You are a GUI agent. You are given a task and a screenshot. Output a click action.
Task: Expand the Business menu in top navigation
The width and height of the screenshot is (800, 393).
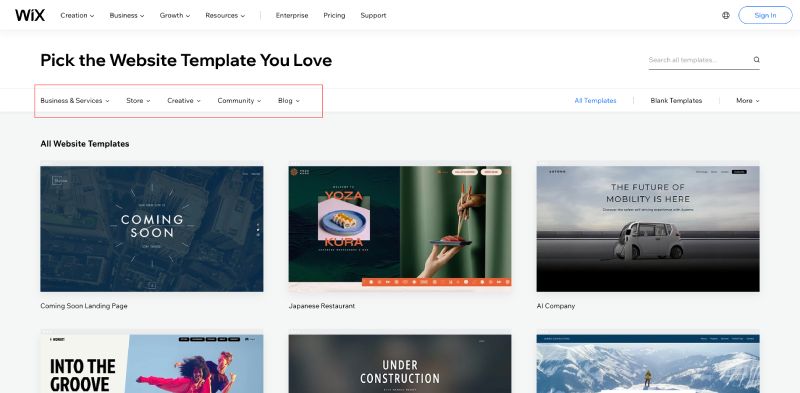[127, 15]
